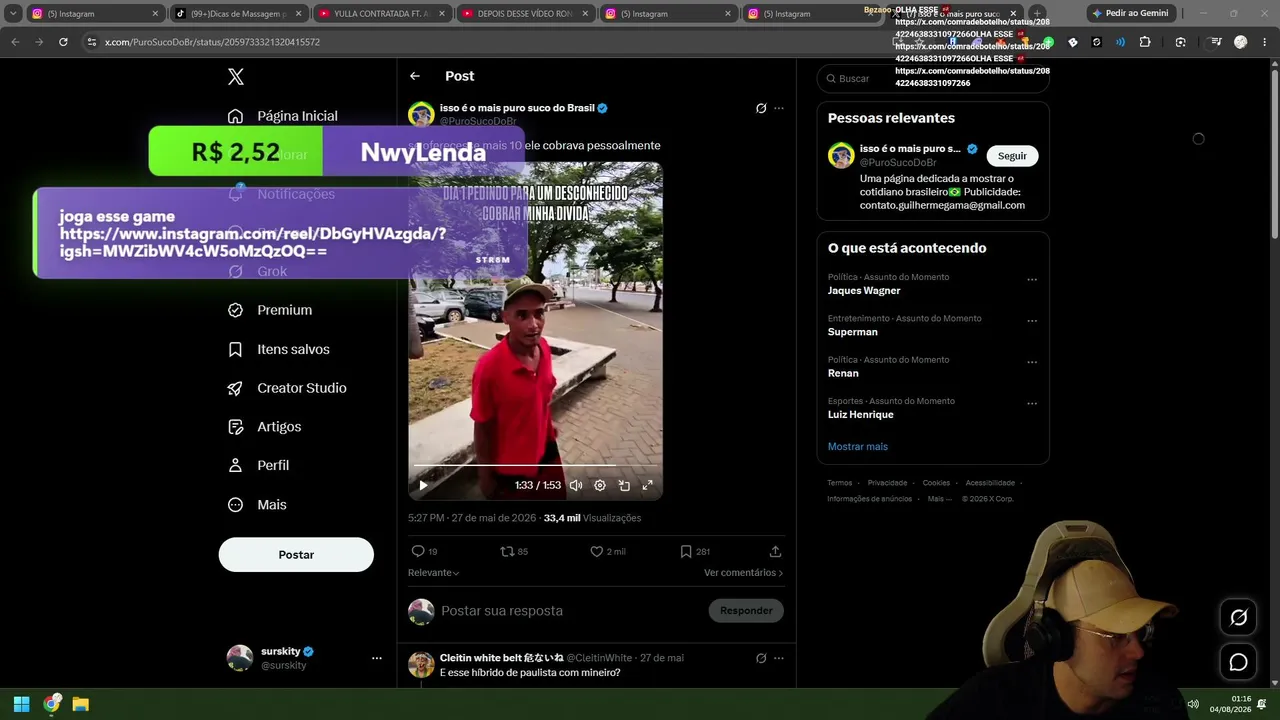Open the taskbar volume control
This screenshot has height=720, width=1280.
1192,704
